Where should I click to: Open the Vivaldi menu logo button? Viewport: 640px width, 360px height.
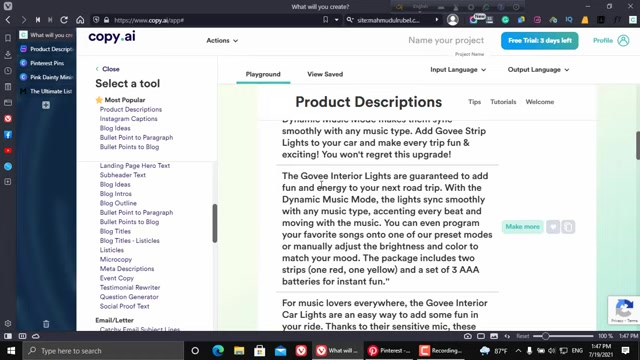(x=8, y=6)
